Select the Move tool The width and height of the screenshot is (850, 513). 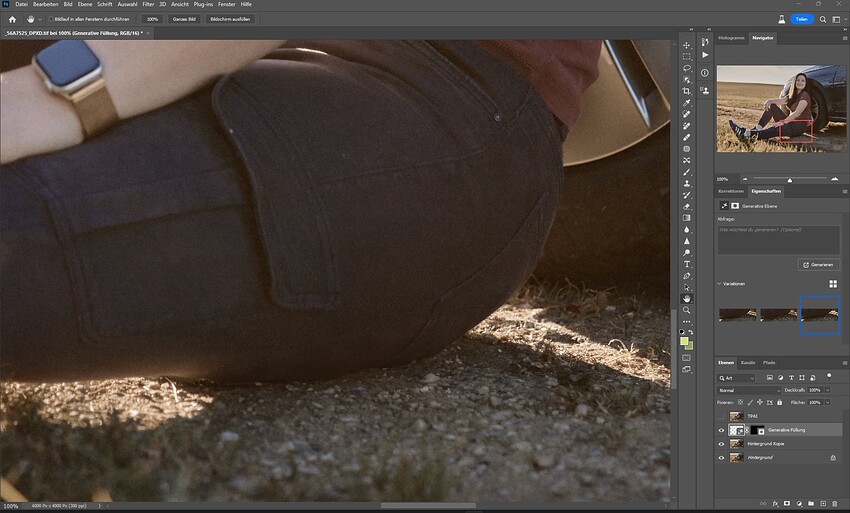point(687,45)
